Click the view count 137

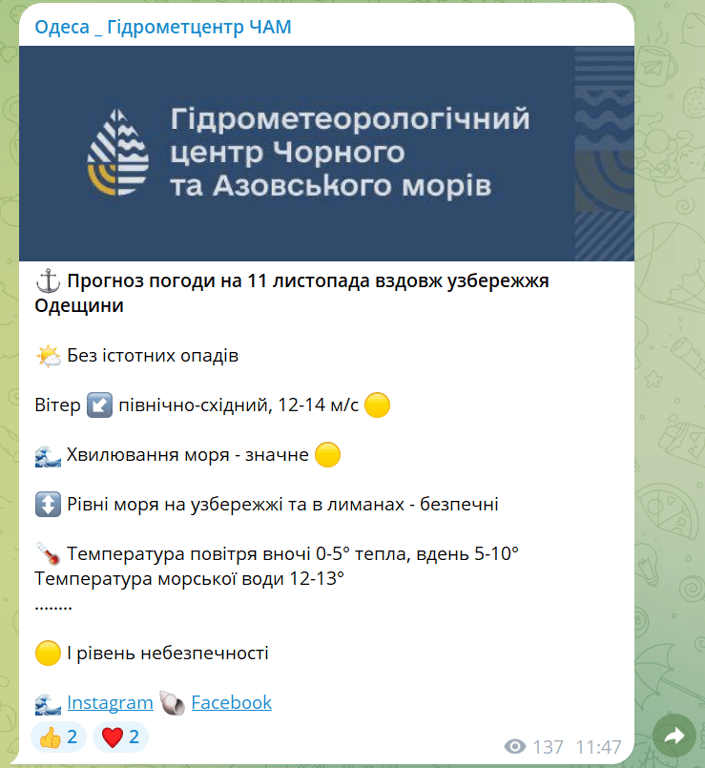click(x=548, y=747)
